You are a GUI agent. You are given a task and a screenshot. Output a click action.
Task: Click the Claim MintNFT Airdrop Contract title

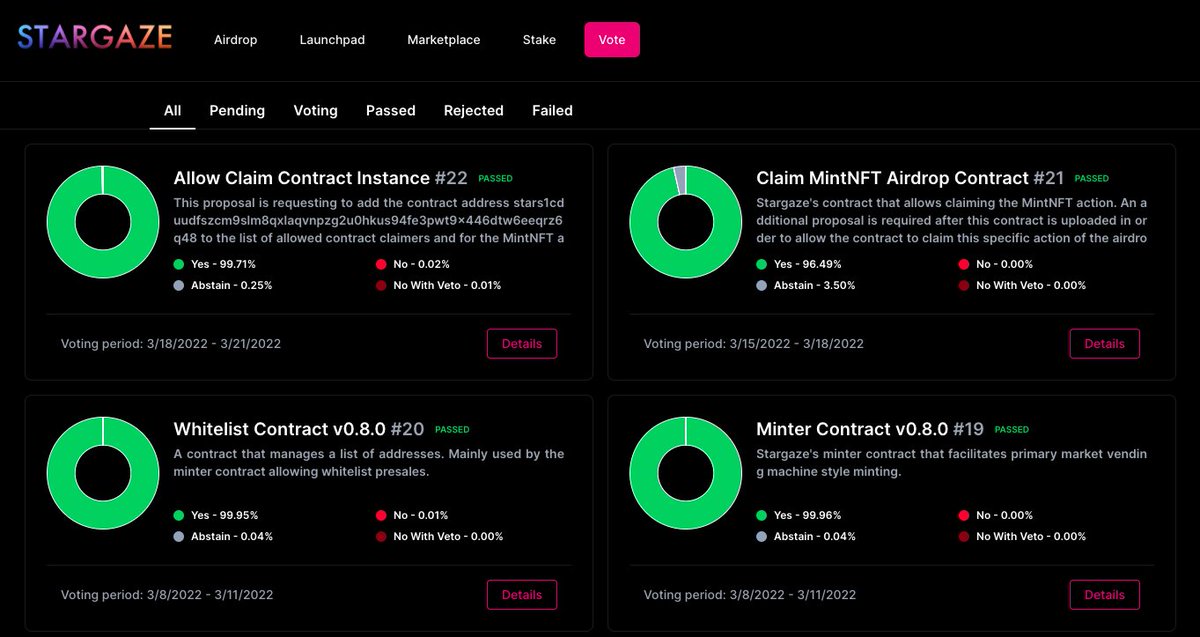893,178
